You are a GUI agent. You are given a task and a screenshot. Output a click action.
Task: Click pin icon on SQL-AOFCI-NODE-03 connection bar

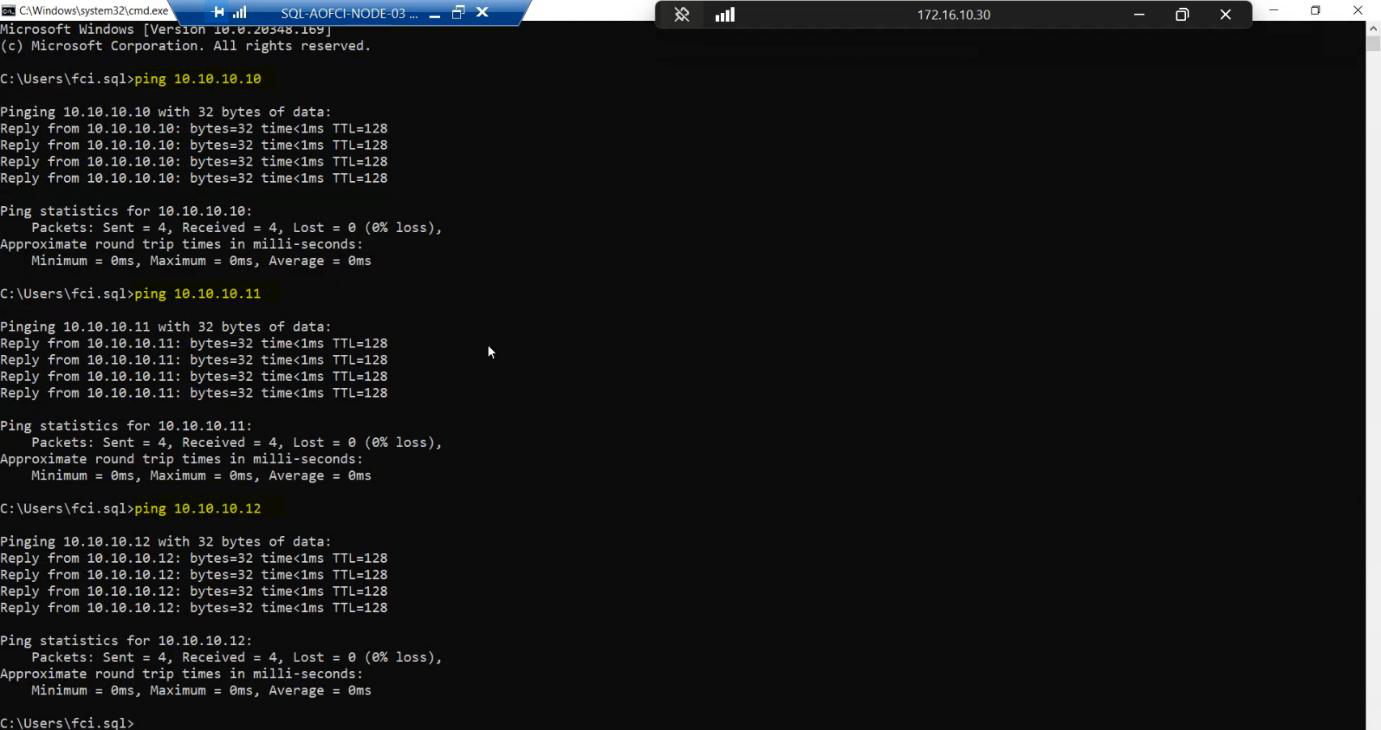click(x=218, y=13)
